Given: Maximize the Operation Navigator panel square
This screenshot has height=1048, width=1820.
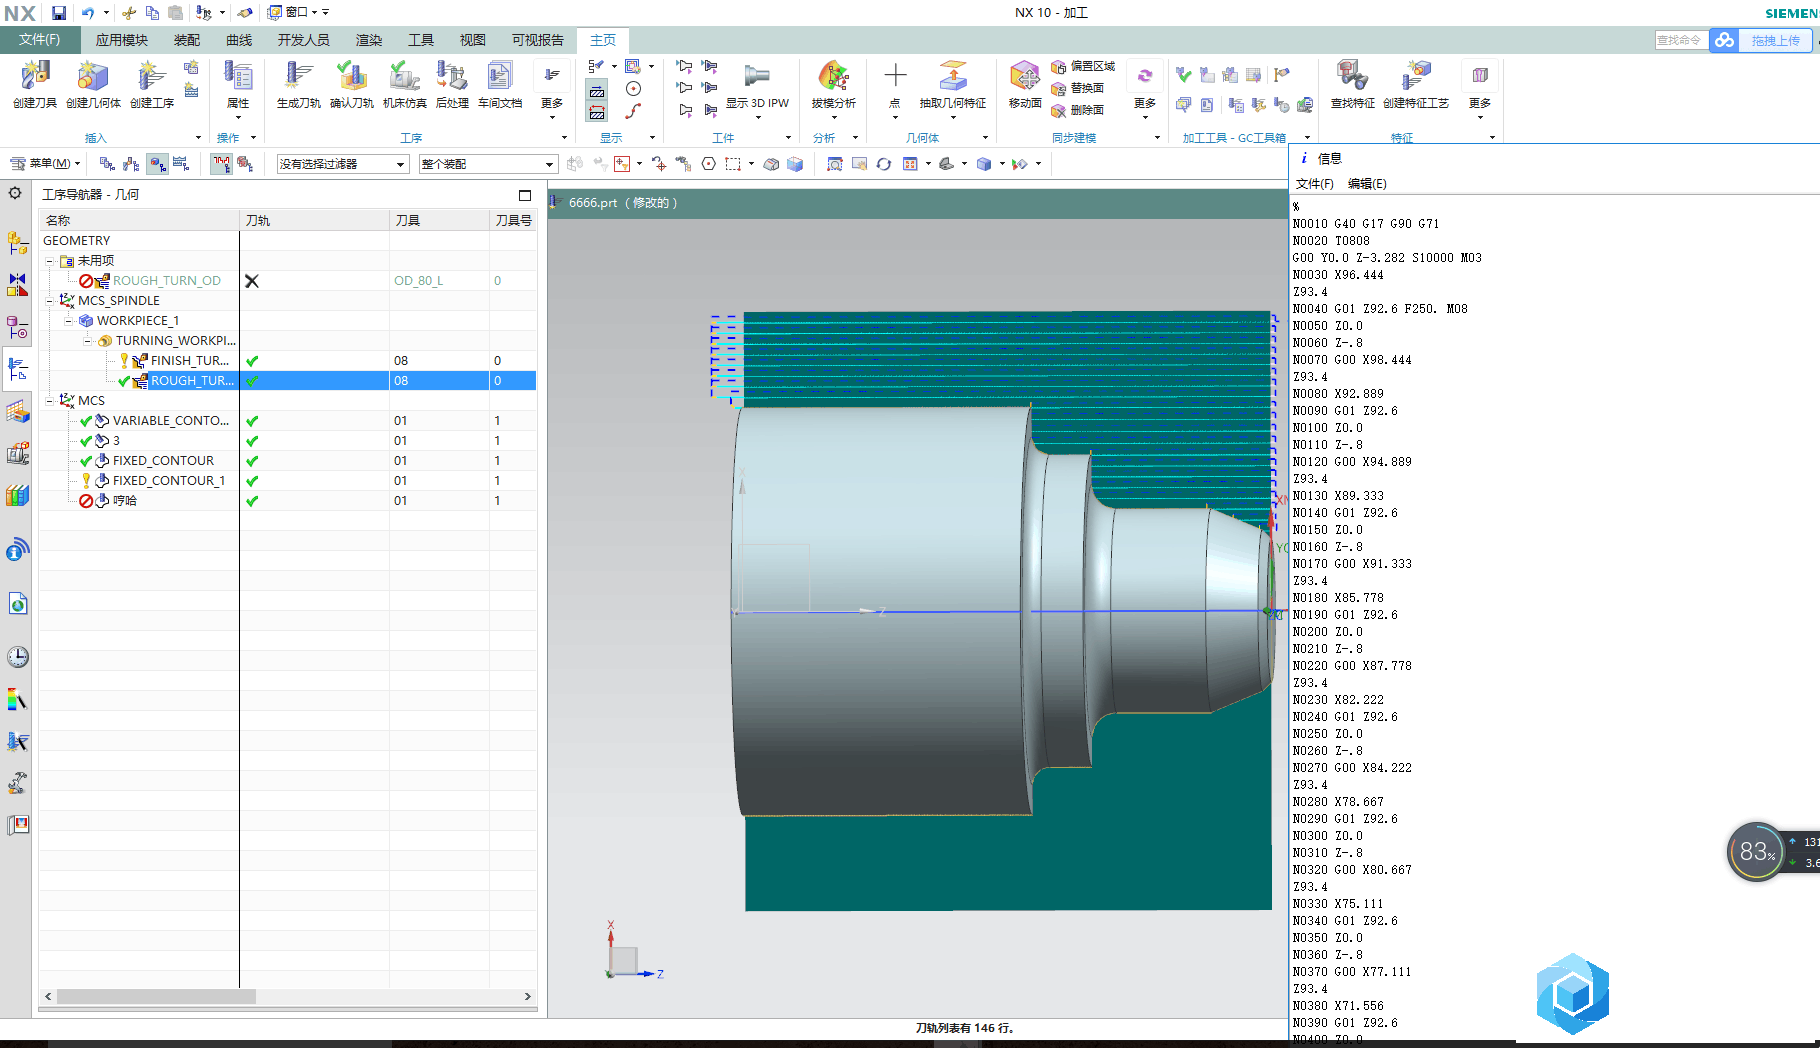Looking at the screenshot, I should (524, 195).
